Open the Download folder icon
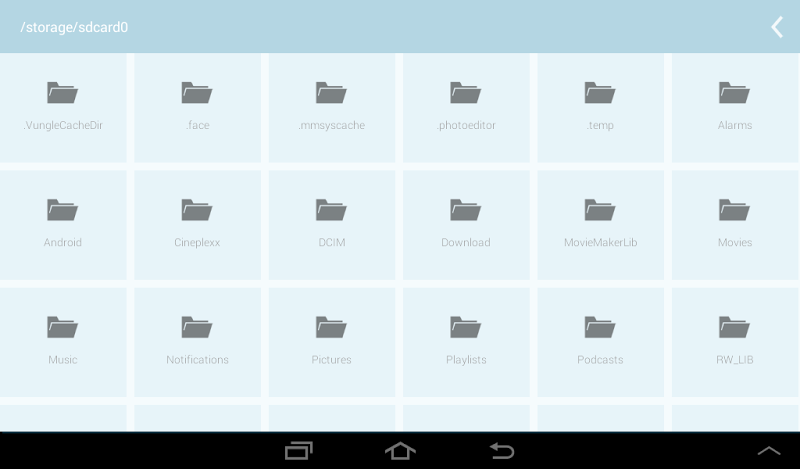The width and height of the screenshot is (800, 469). [465, 210]
